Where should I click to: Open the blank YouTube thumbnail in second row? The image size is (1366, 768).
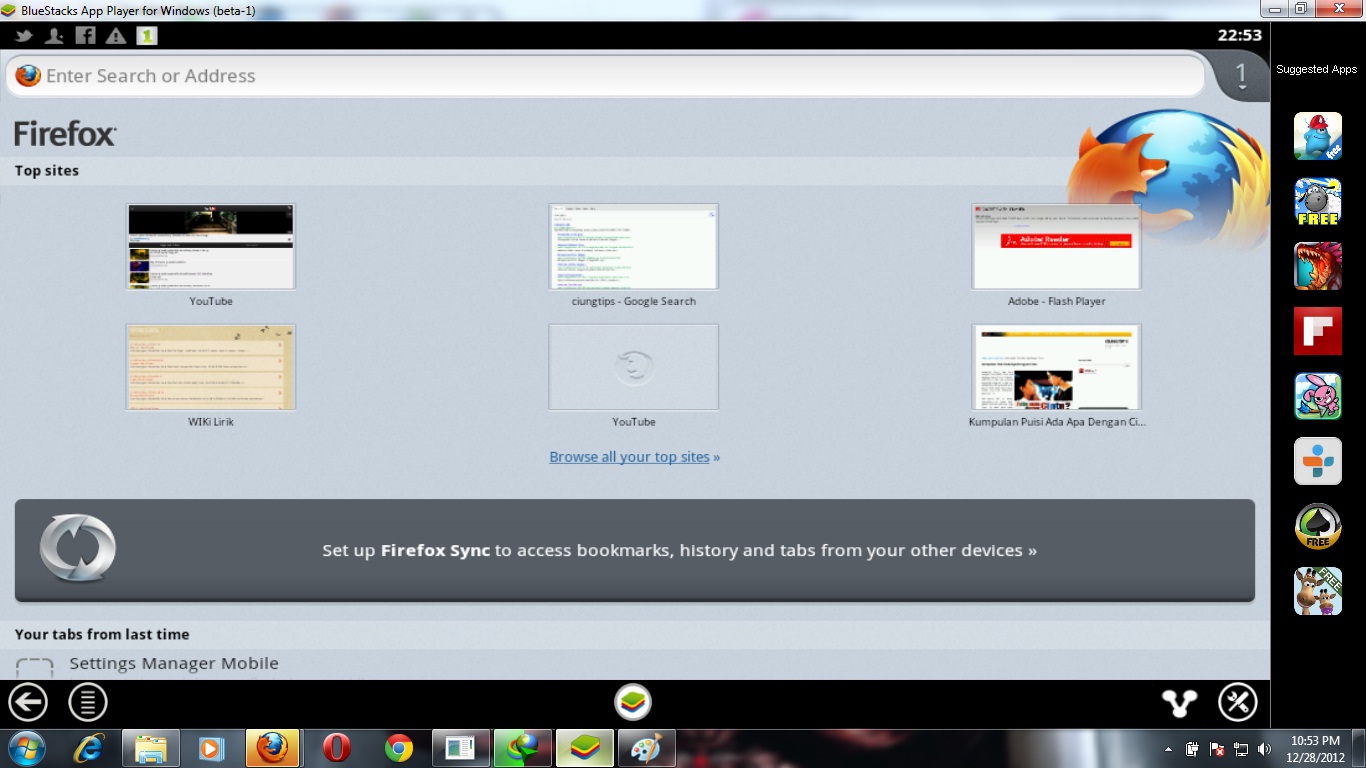pyautogui.click(x=633, y=367)
